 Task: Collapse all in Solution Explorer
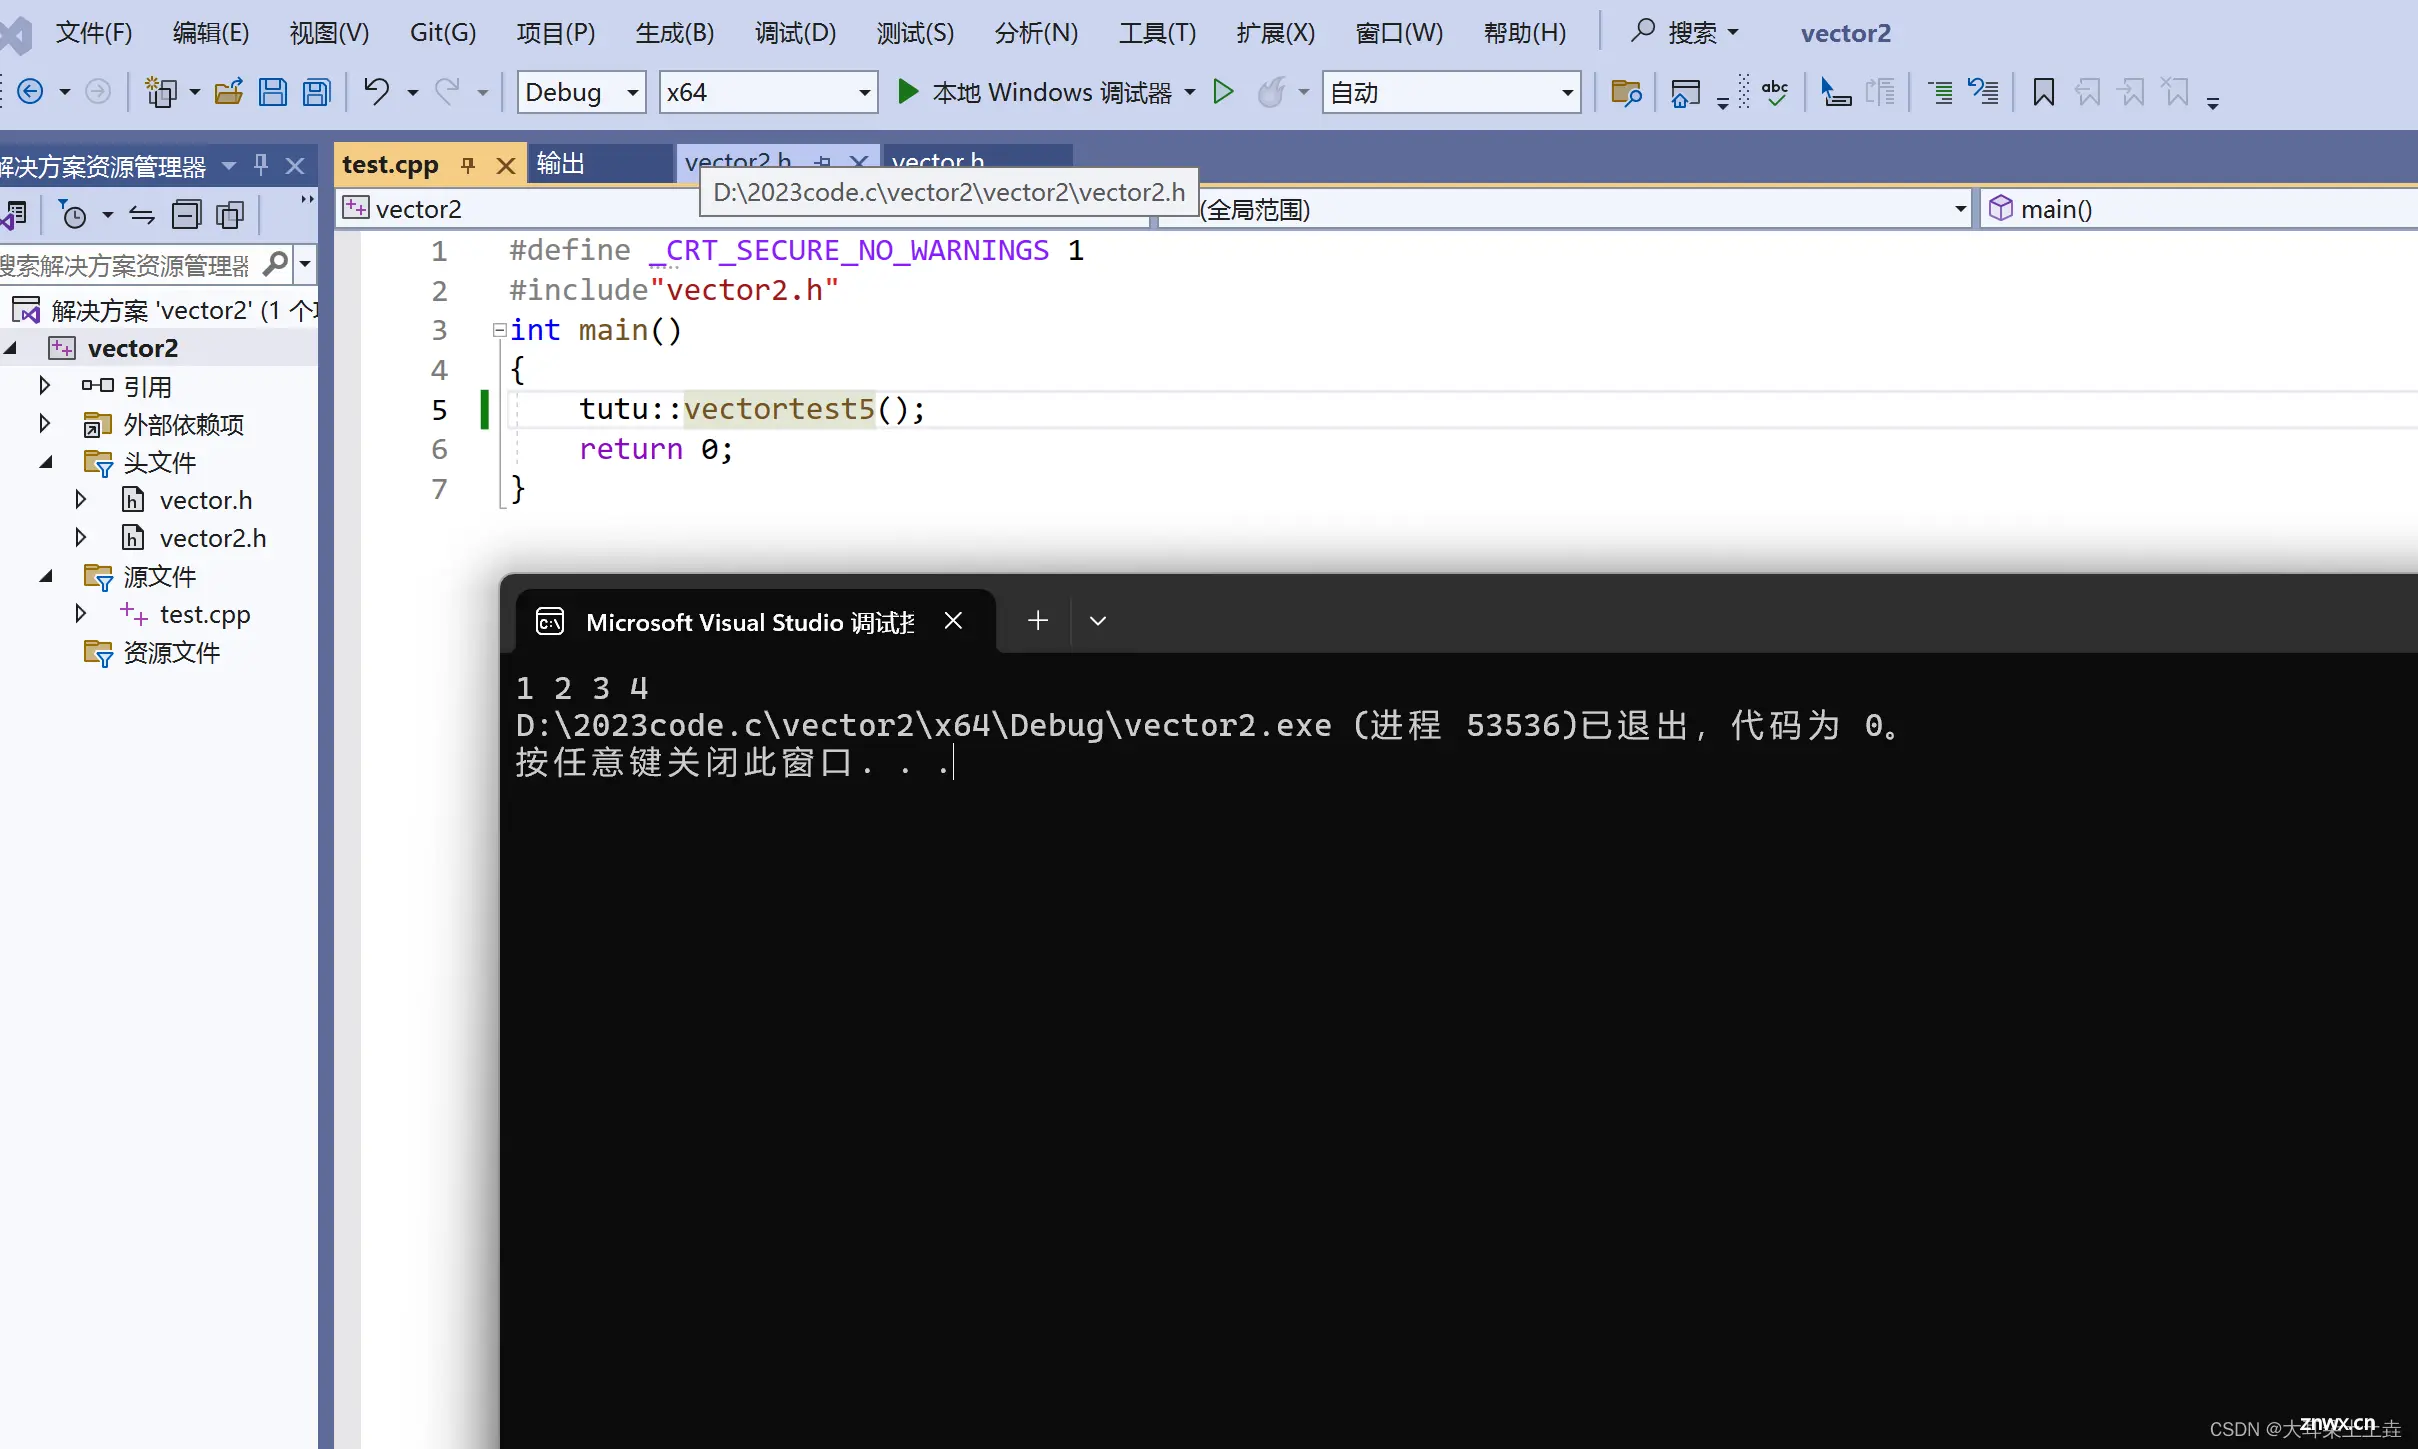(186, 214)
